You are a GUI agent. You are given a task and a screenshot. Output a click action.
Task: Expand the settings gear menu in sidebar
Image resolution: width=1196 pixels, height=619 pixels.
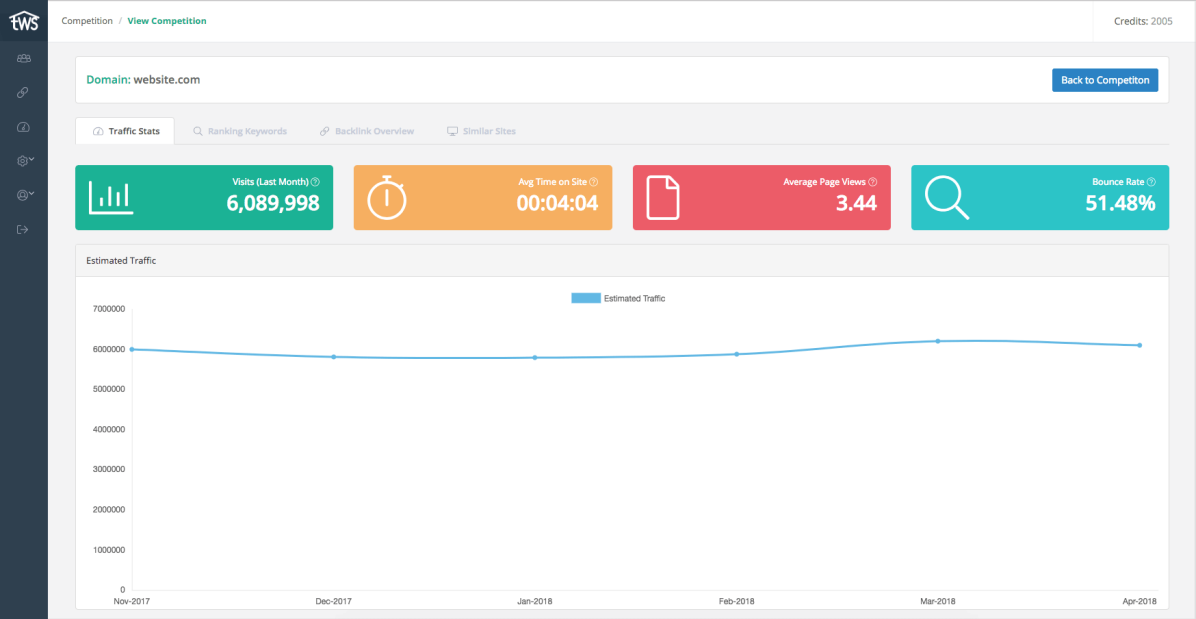click(x=25, y=161)
